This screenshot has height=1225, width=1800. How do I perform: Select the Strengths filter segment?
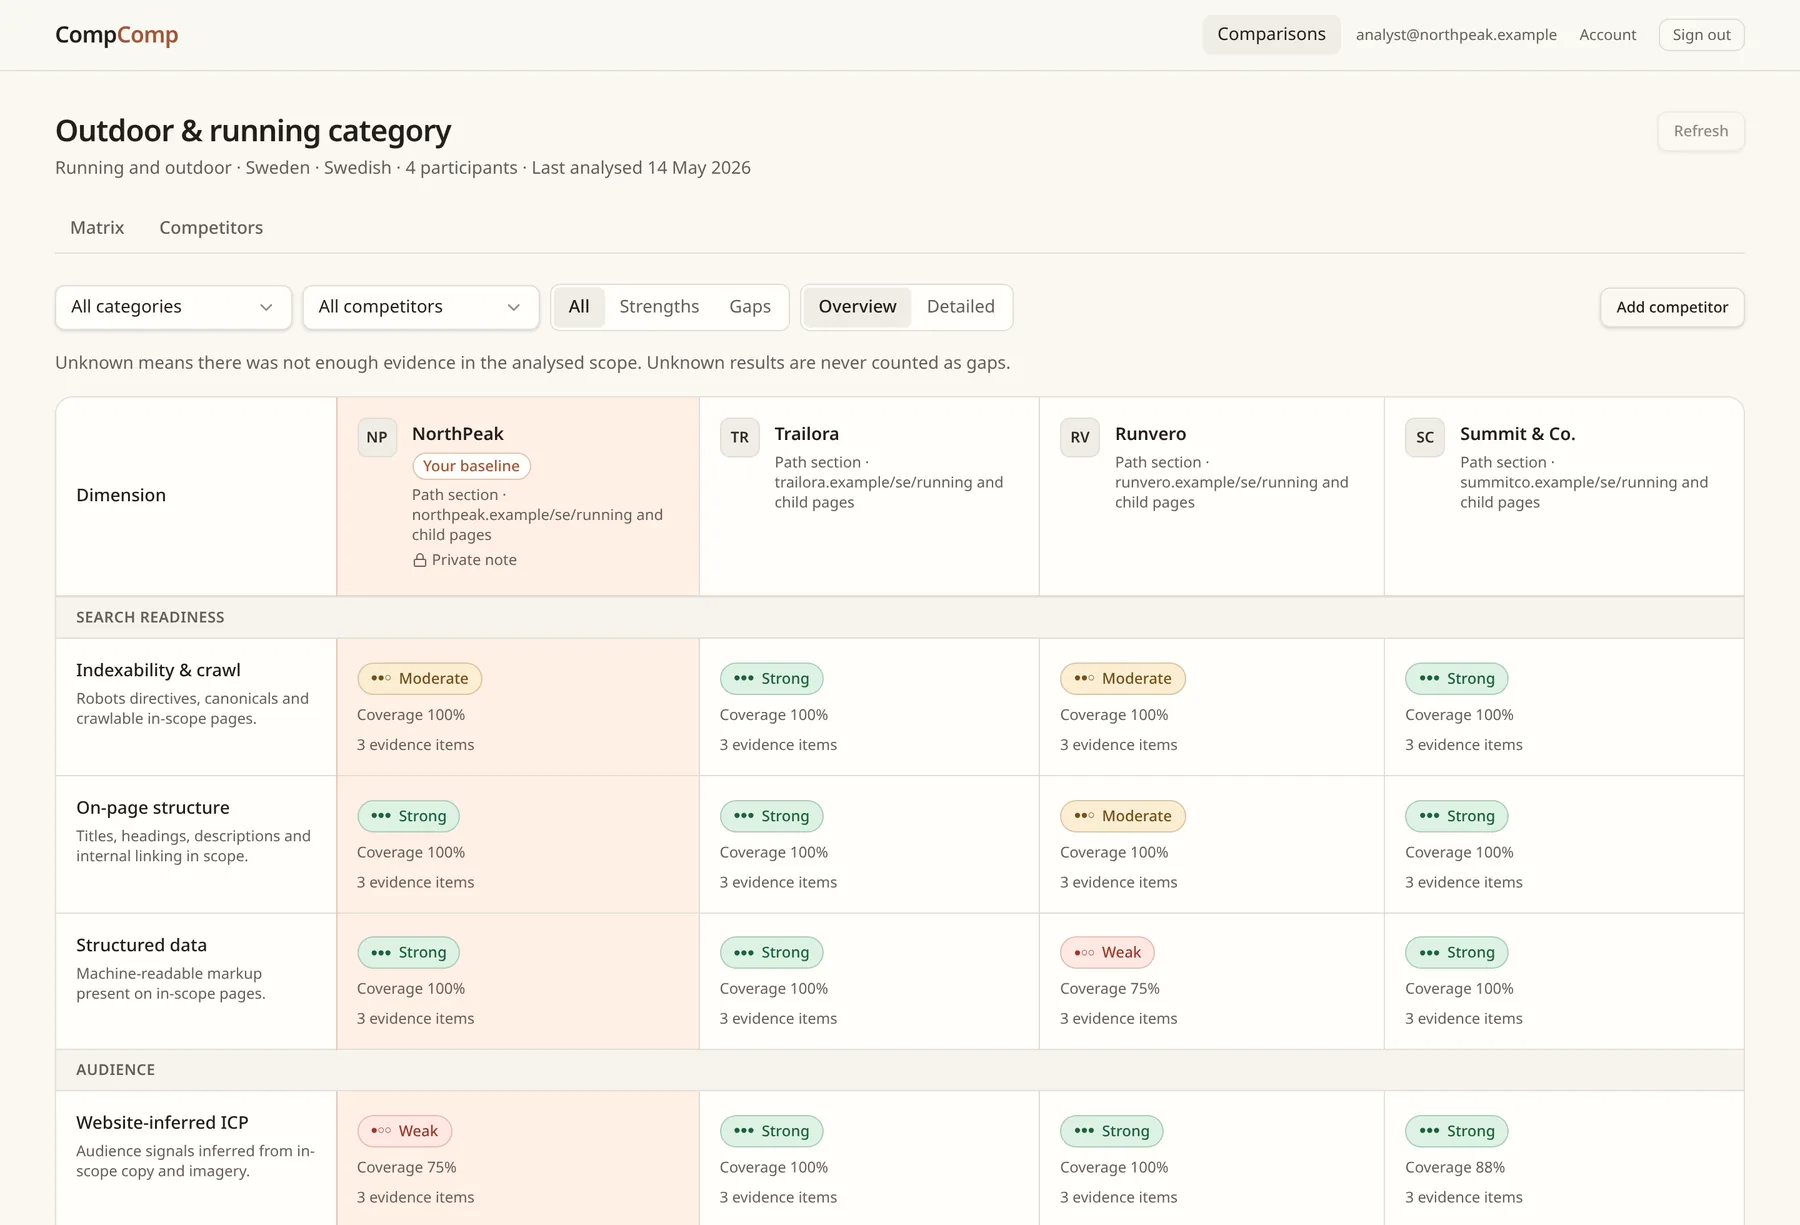(x=659, y=307)
